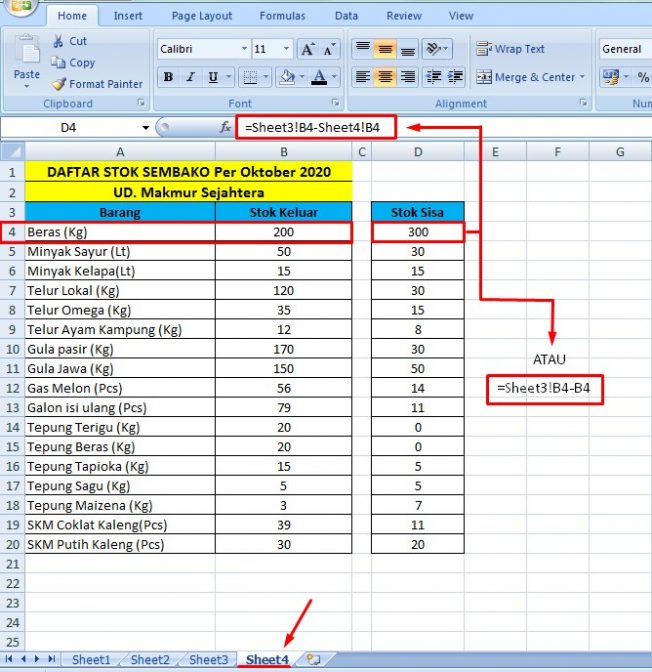652x672 pixels.
Task: Click the Accounting number format icon
Action: click(x=610, y=77)
